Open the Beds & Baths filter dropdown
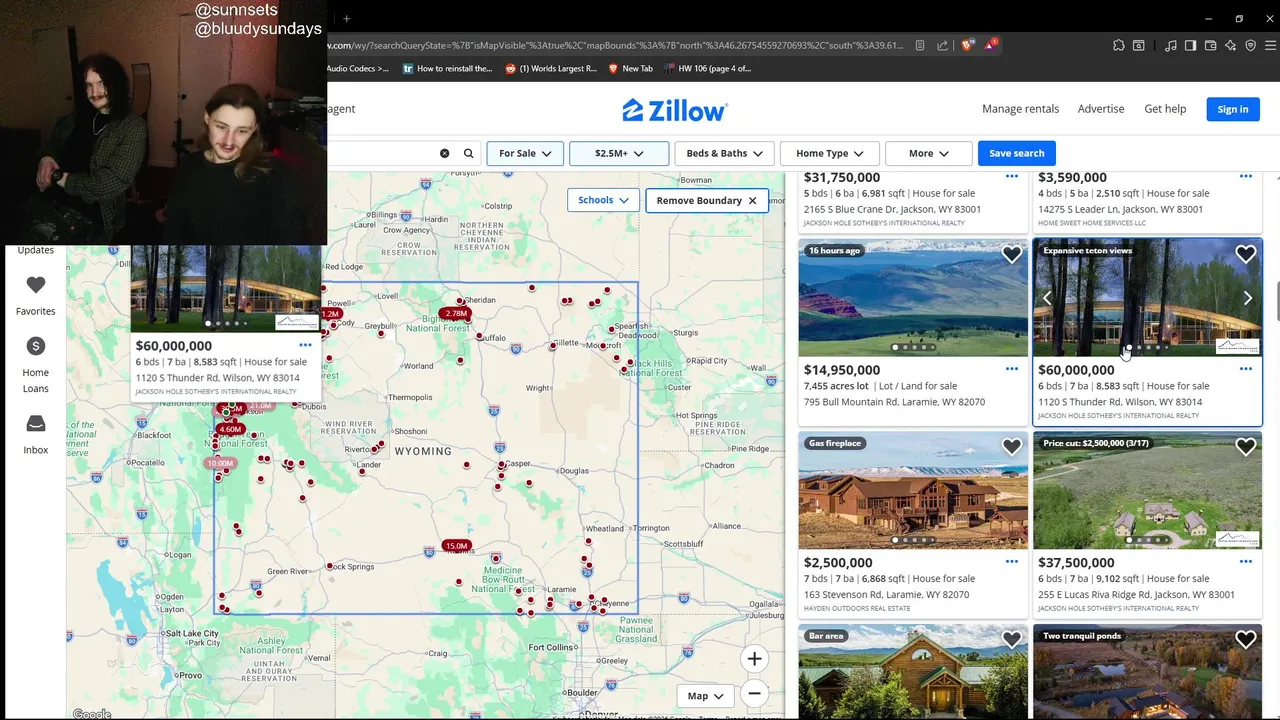The image size is (1280, 720). coord(724,153)
